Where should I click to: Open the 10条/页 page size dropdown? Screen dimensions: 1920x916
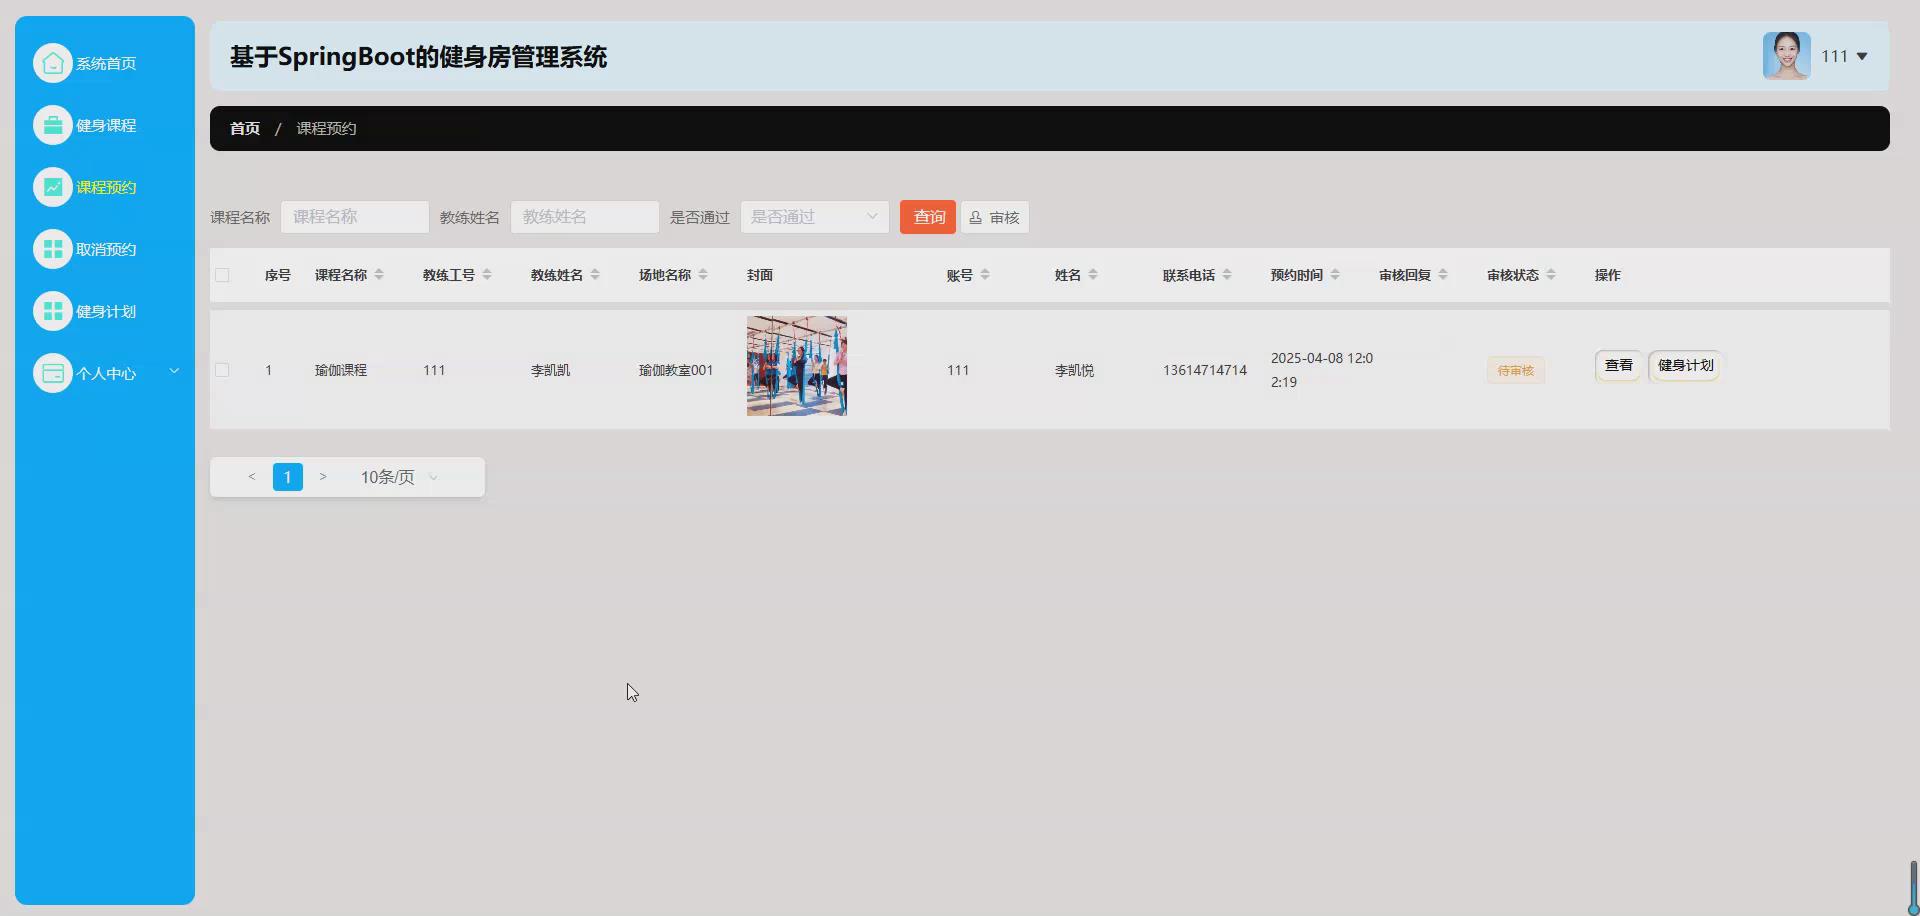(x=396, y=477)
